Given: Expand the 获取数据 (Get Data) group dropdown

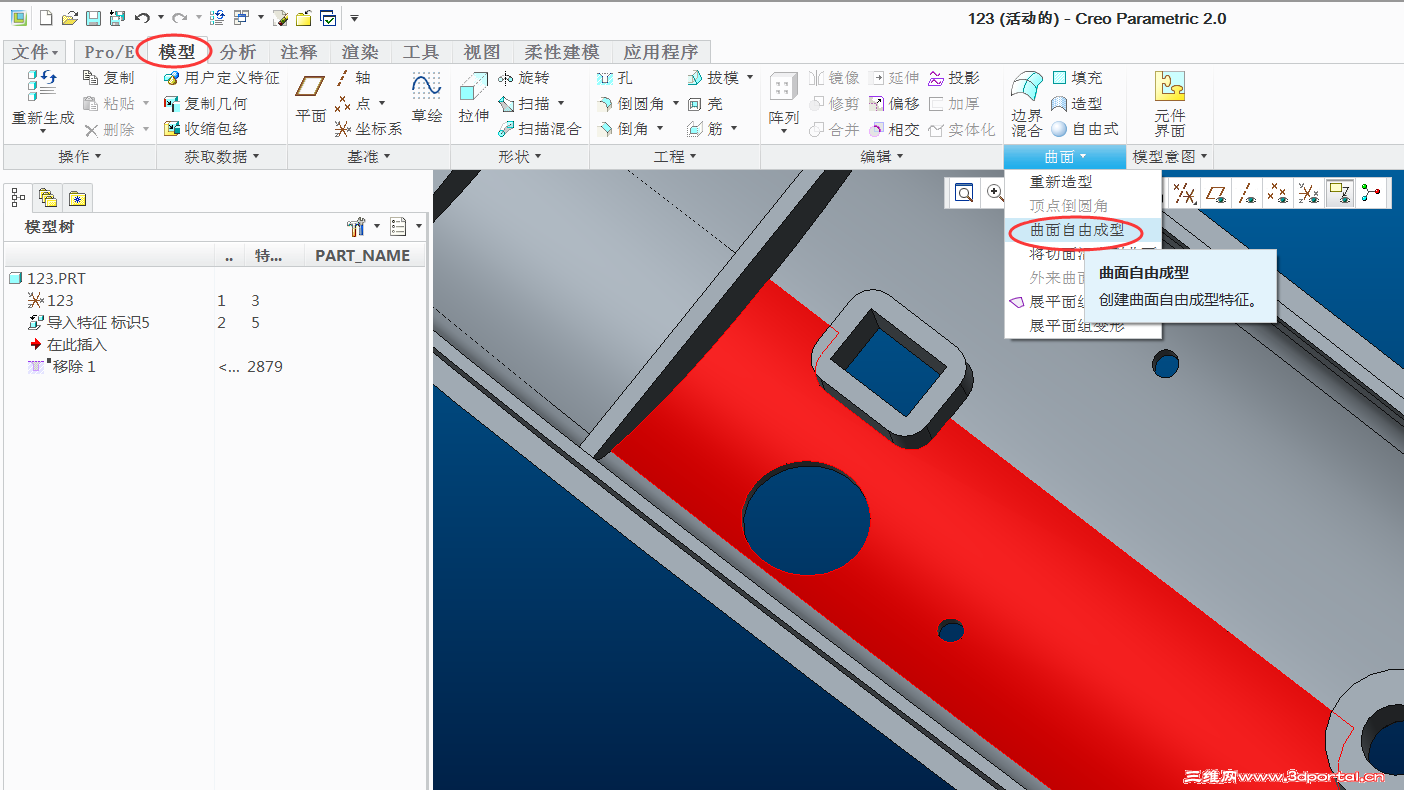Looking at the screenshot, I should pos(222,157).
